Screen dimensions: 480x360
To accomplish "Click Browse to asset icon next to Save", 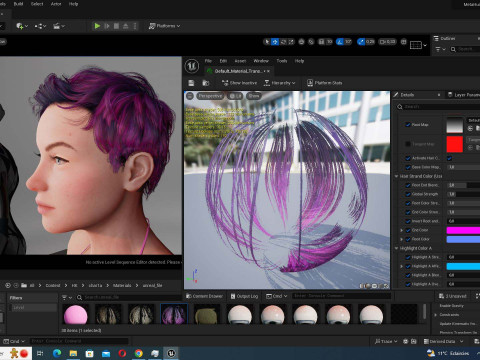I will [x=206, y=83].
